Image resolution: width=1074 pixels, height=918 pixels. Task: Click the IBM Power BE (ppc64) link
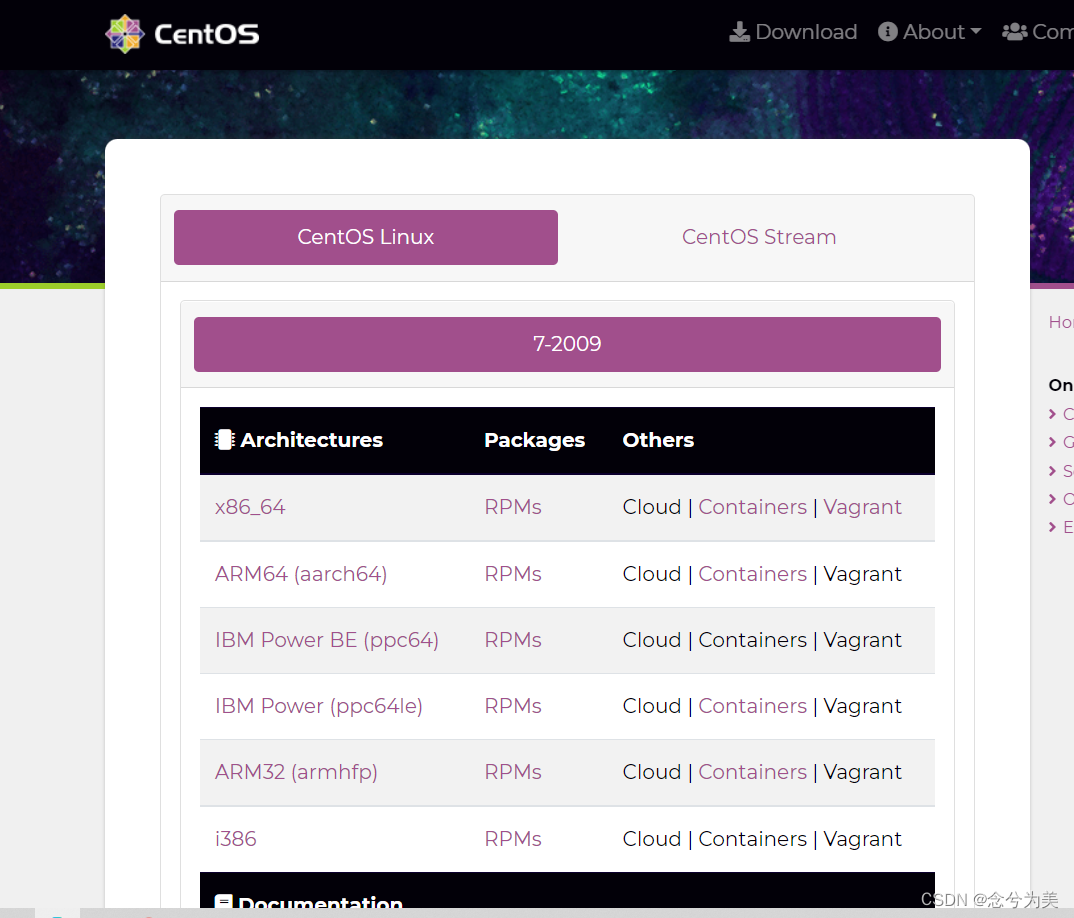point(327,640)
